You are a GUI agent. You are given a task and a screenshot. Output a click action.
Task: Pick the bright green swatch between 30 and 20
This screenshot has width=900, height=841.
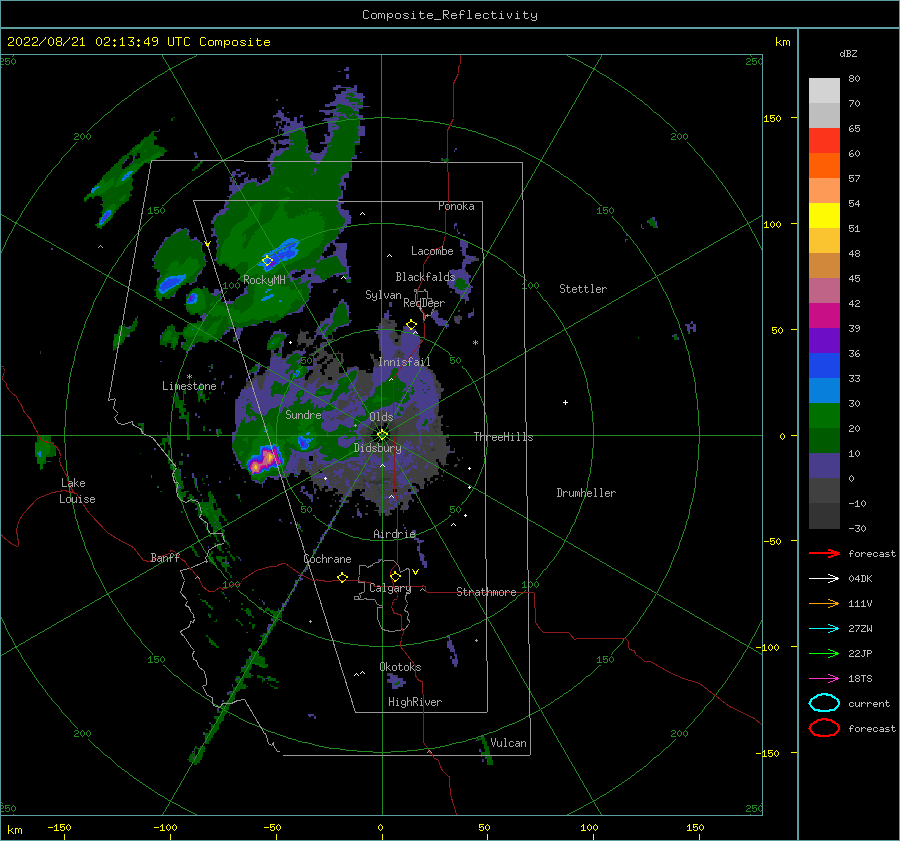pyautogui.click(x=824, y=415)
